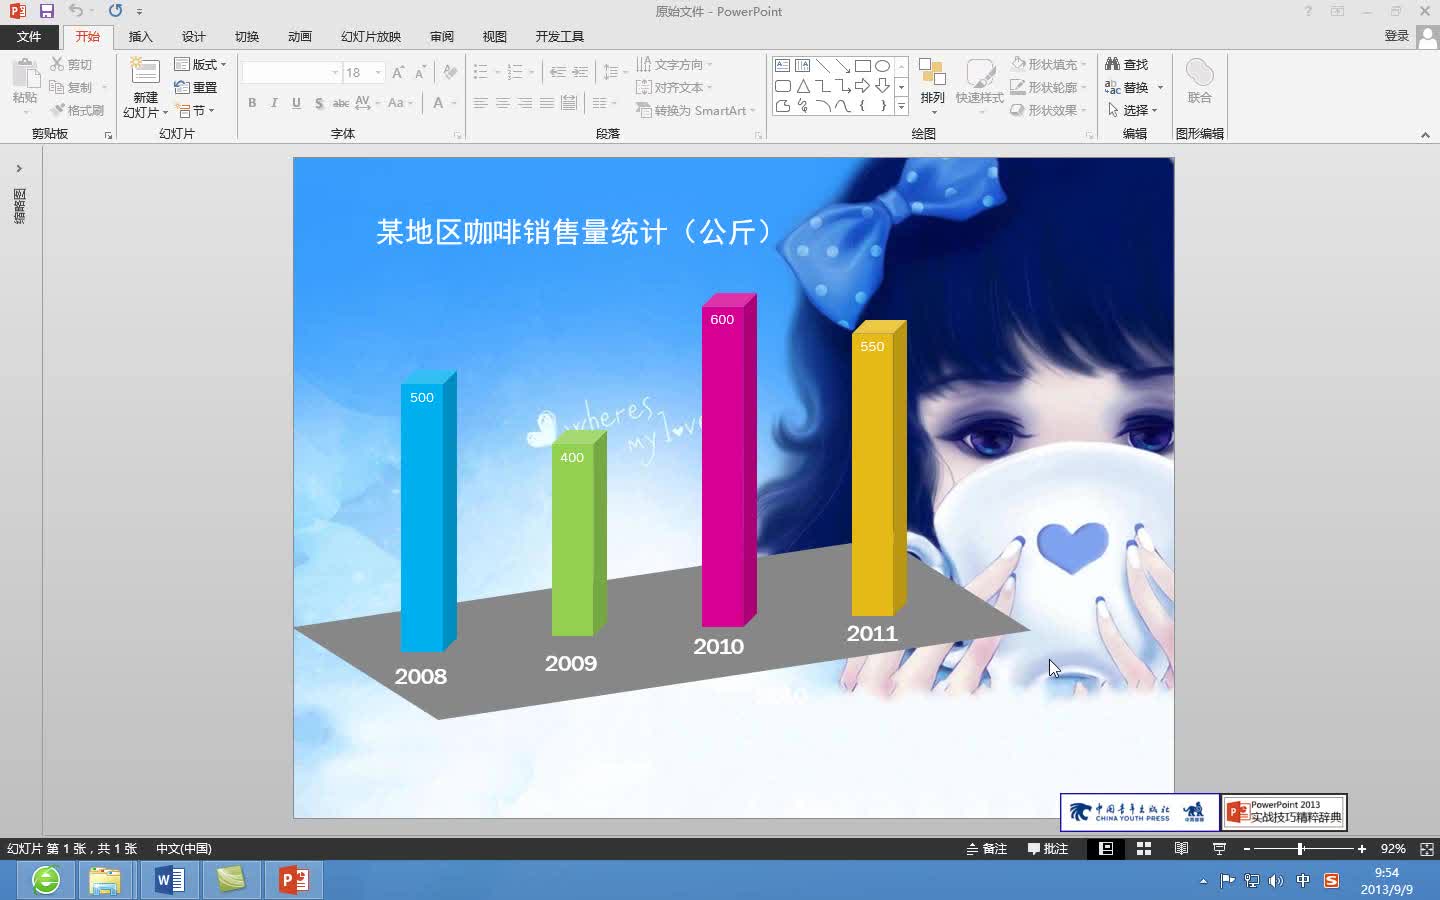This screenshot has height=900, width=1440.
Task: Toggle italic formatting
Action: [273, 103]
